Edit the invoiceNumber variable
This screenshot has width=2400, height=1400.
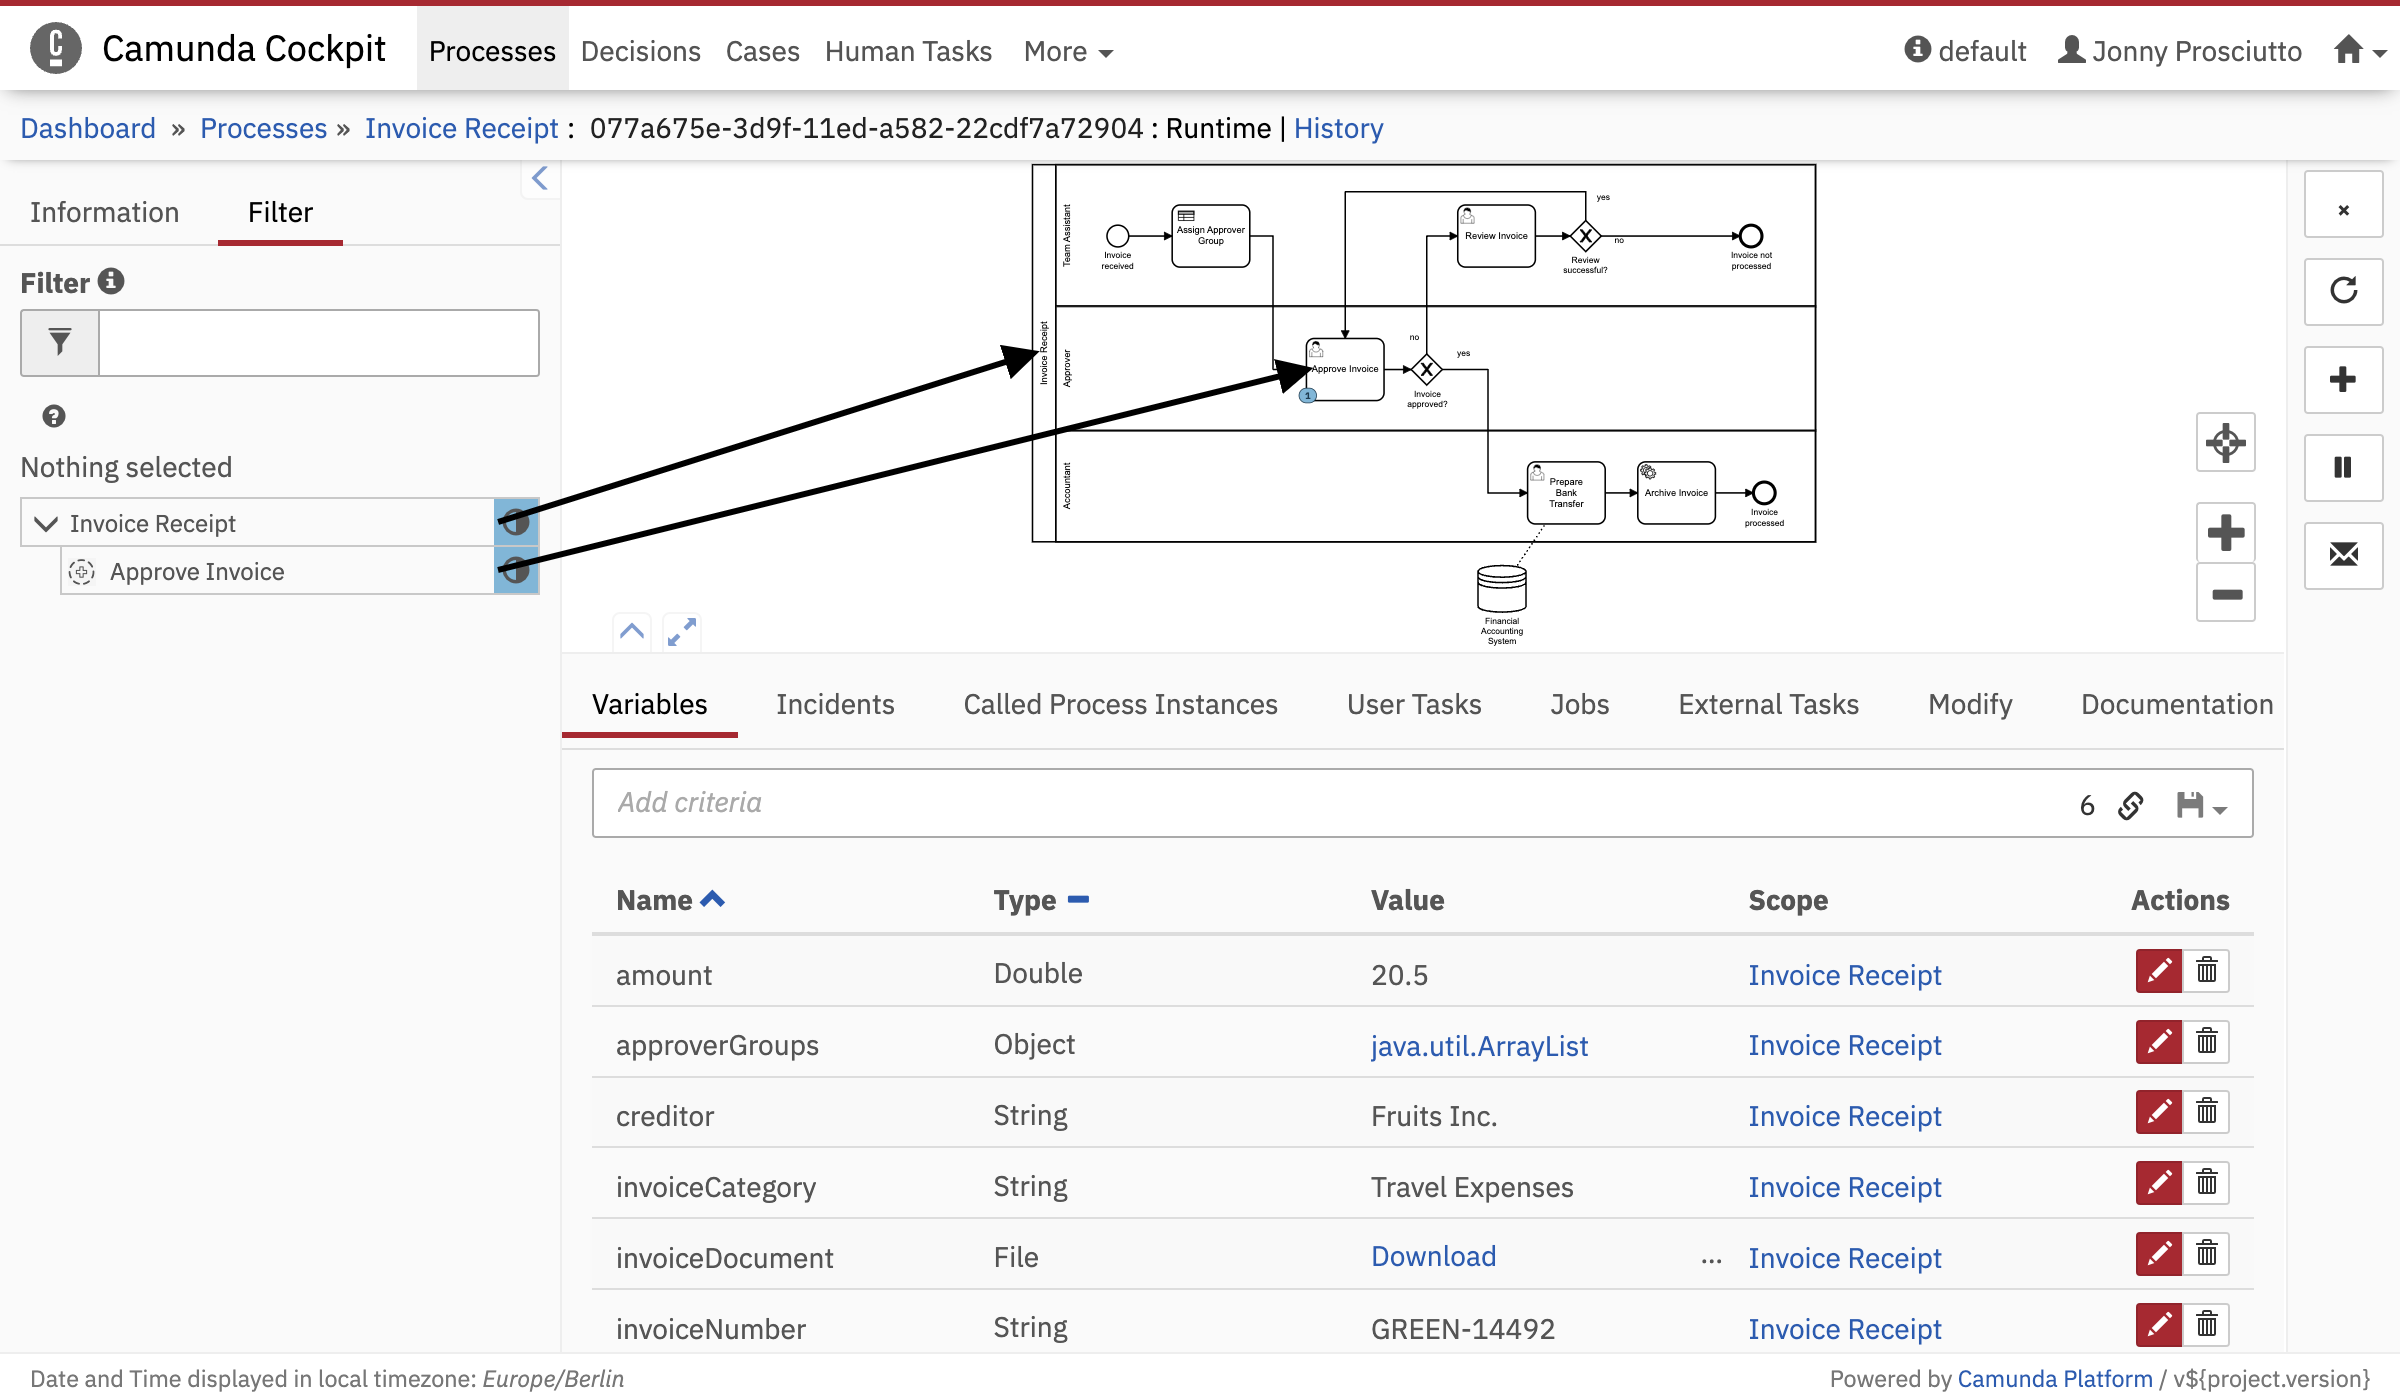(x=2159, y=1325)
